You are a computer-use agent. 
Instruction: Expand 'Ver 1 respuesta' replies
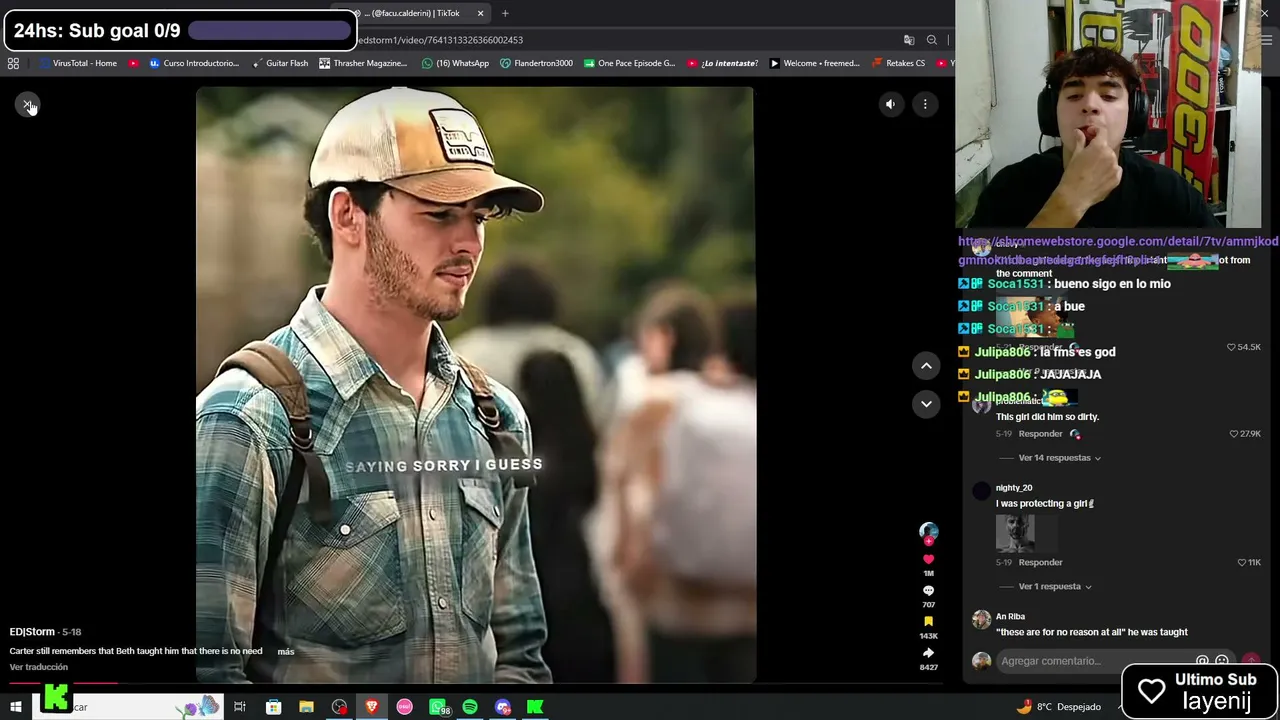tap(1055, 586)
